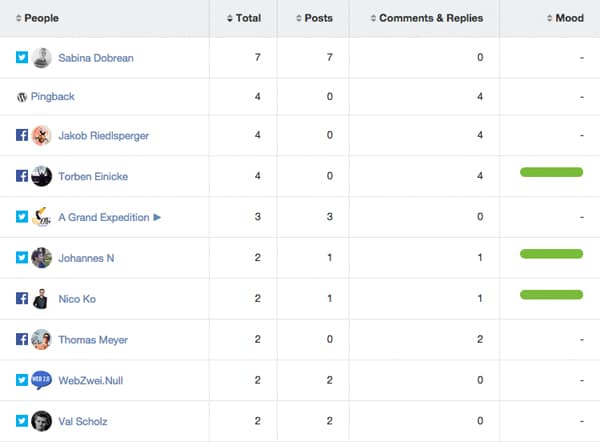Open Sabina Dobrean's profile link
This screenshot has height=442, width=600.
pos(96,58)
